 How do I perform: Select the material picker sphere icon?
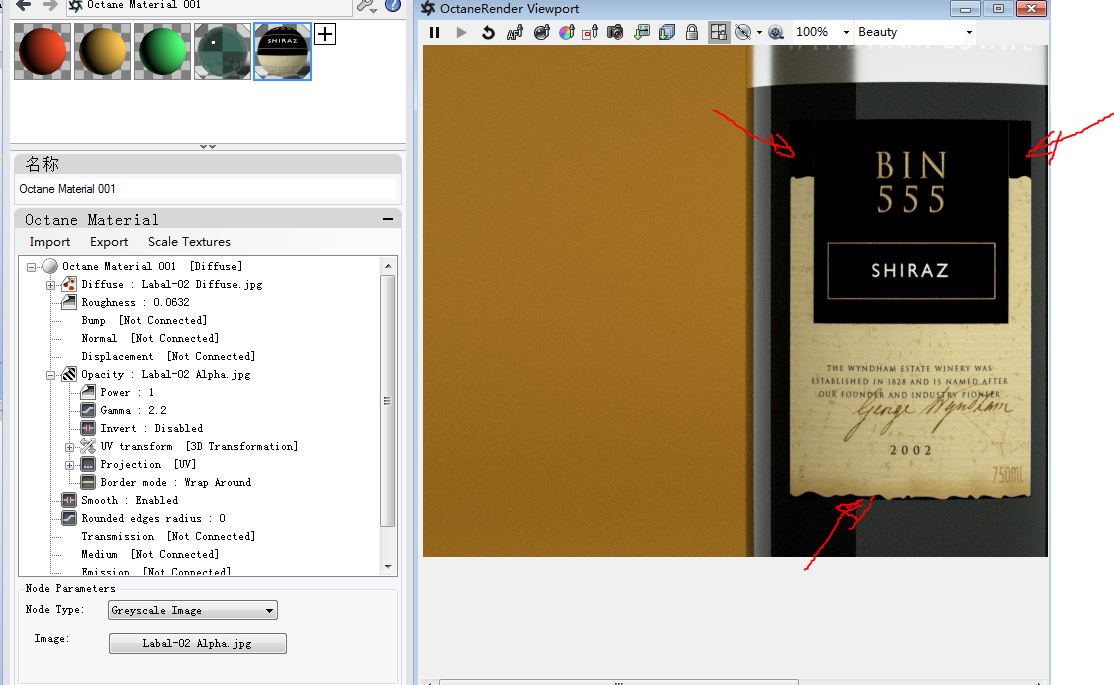click(542, 32)
